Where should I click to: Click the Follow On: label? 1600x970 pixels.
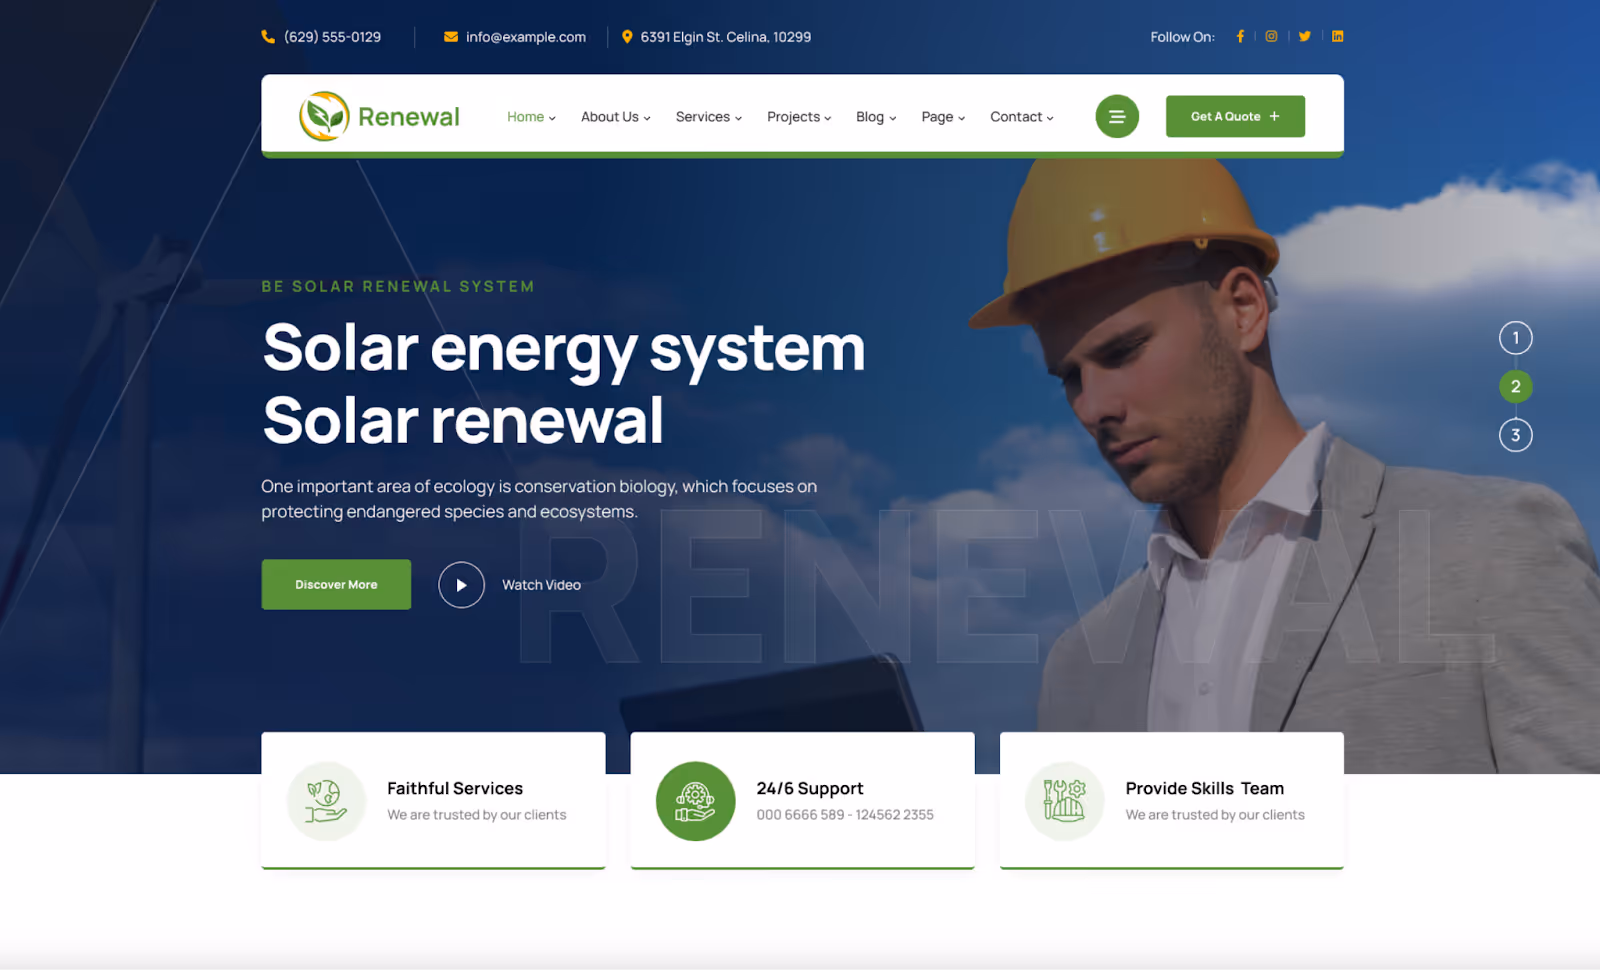pyautogui.click(x=1183, y=37)
